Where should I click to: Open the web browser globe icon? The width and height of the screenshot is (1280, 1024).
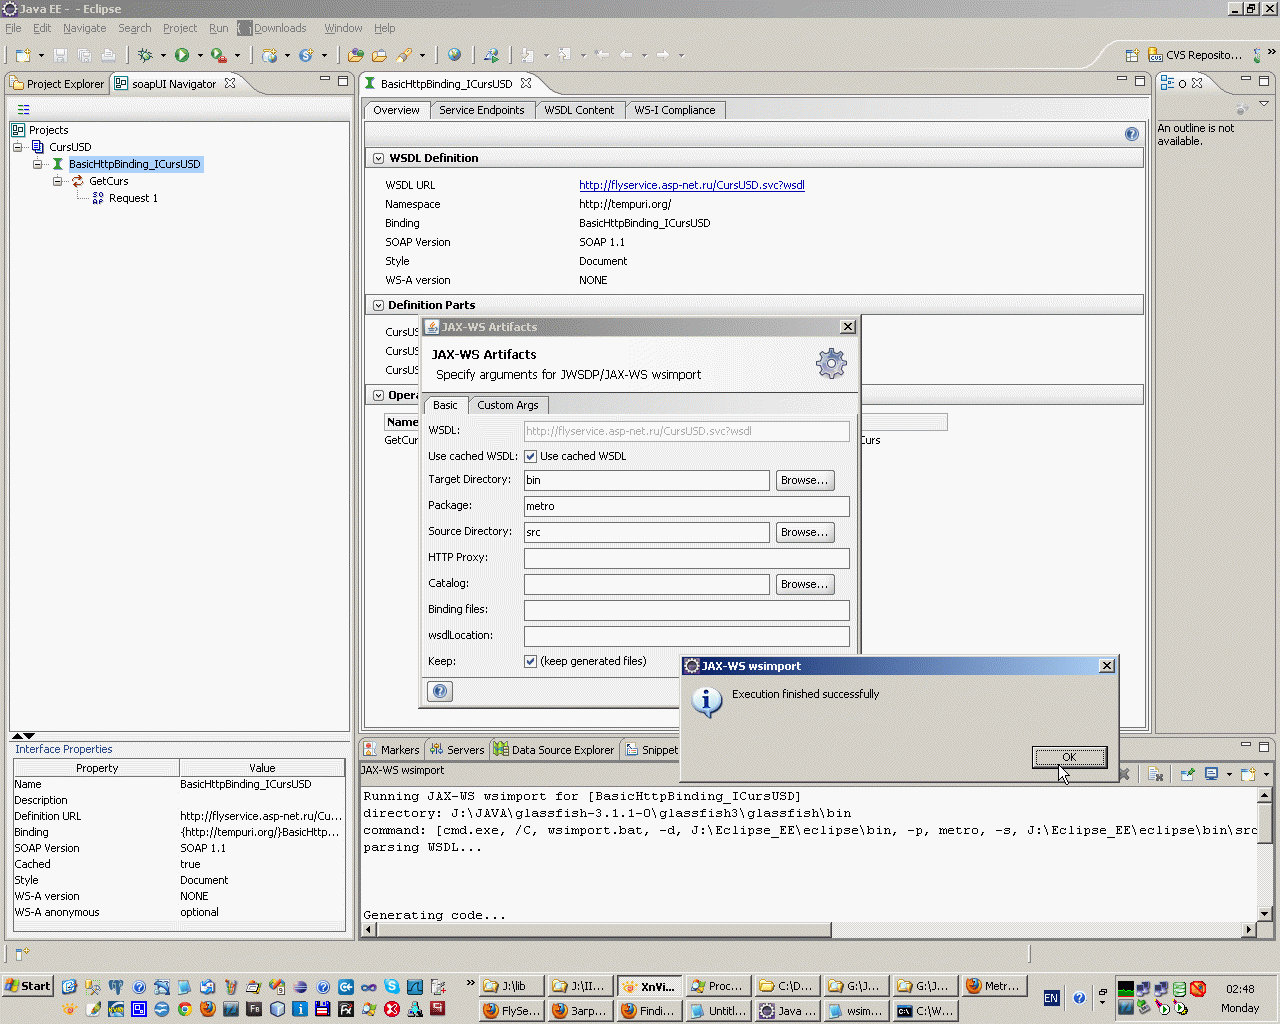(x=454, y=56)
